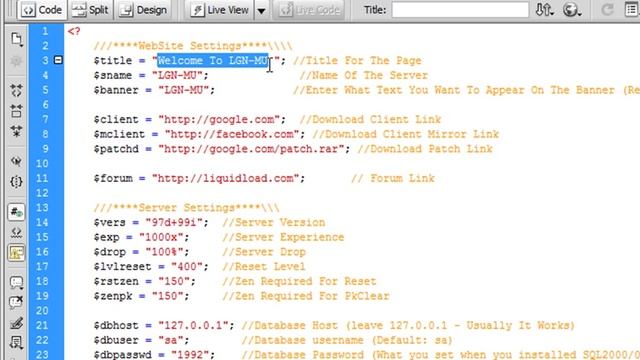Click the Balance Braces icon
The width and height of the screenshot is (640, 360).
click(x=16, y=182)
